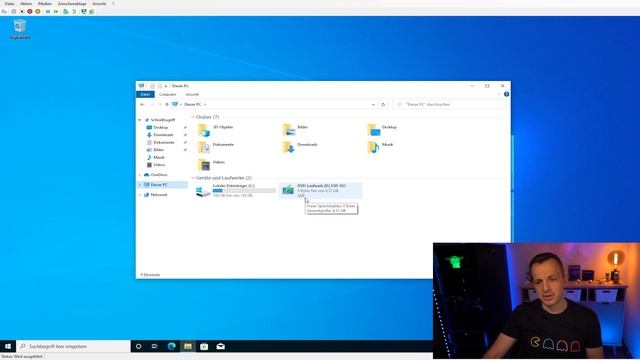Select the Desktop folder in Ordner group
The image size is (640, 360).
click(x=382, y=129)
